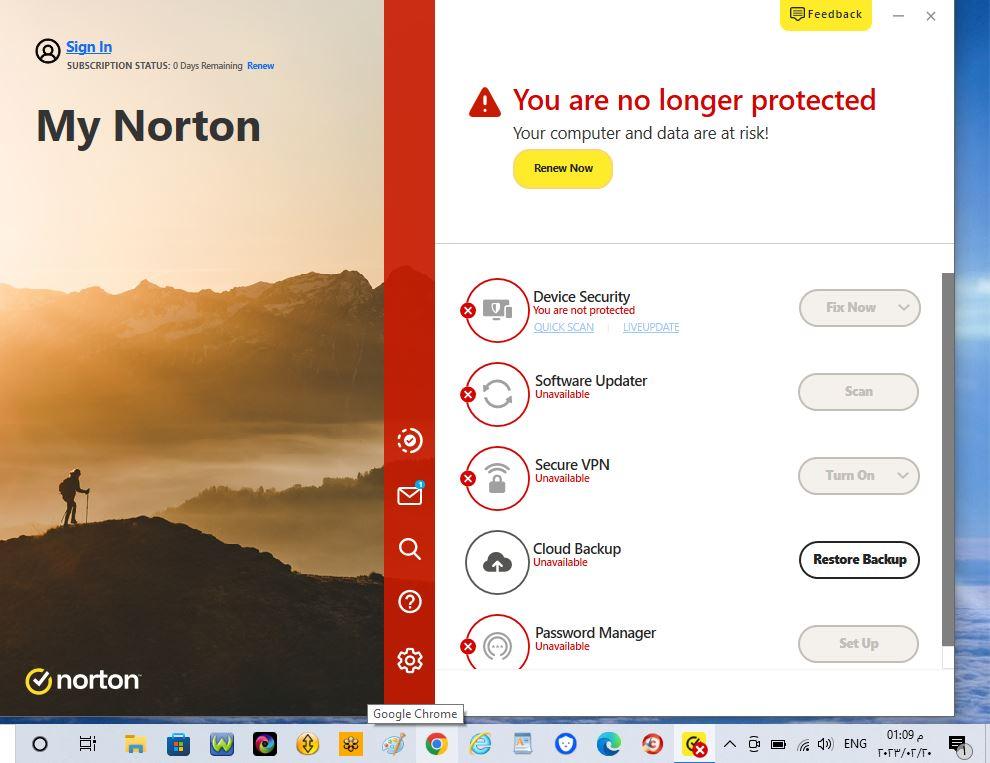This screenshot has width=990, height=763.
Task: Open the Device Security circle icon
Action: [498, 310]
